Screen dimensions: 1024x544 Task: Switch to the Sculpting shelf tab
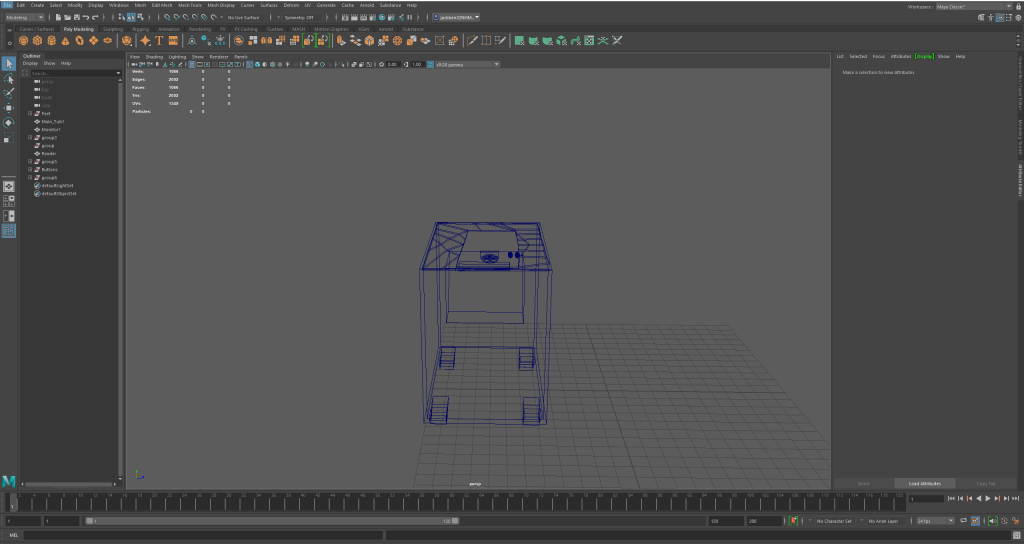[113, 29]
